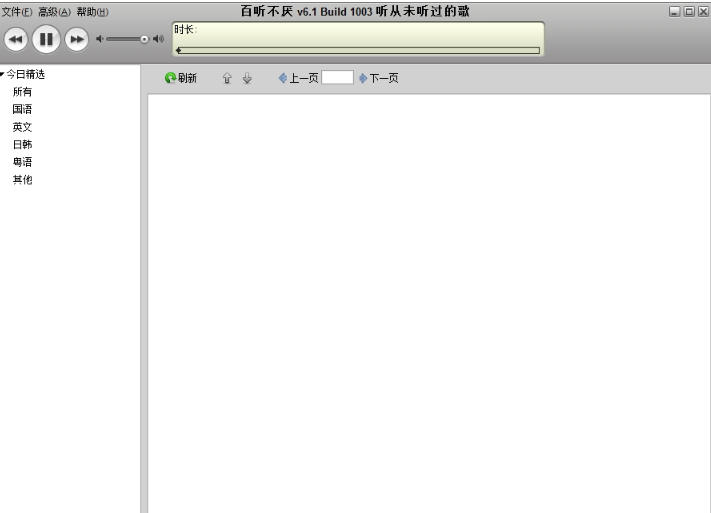
Task: Select 粤语 category in sidebar
Action: (22, 162)
